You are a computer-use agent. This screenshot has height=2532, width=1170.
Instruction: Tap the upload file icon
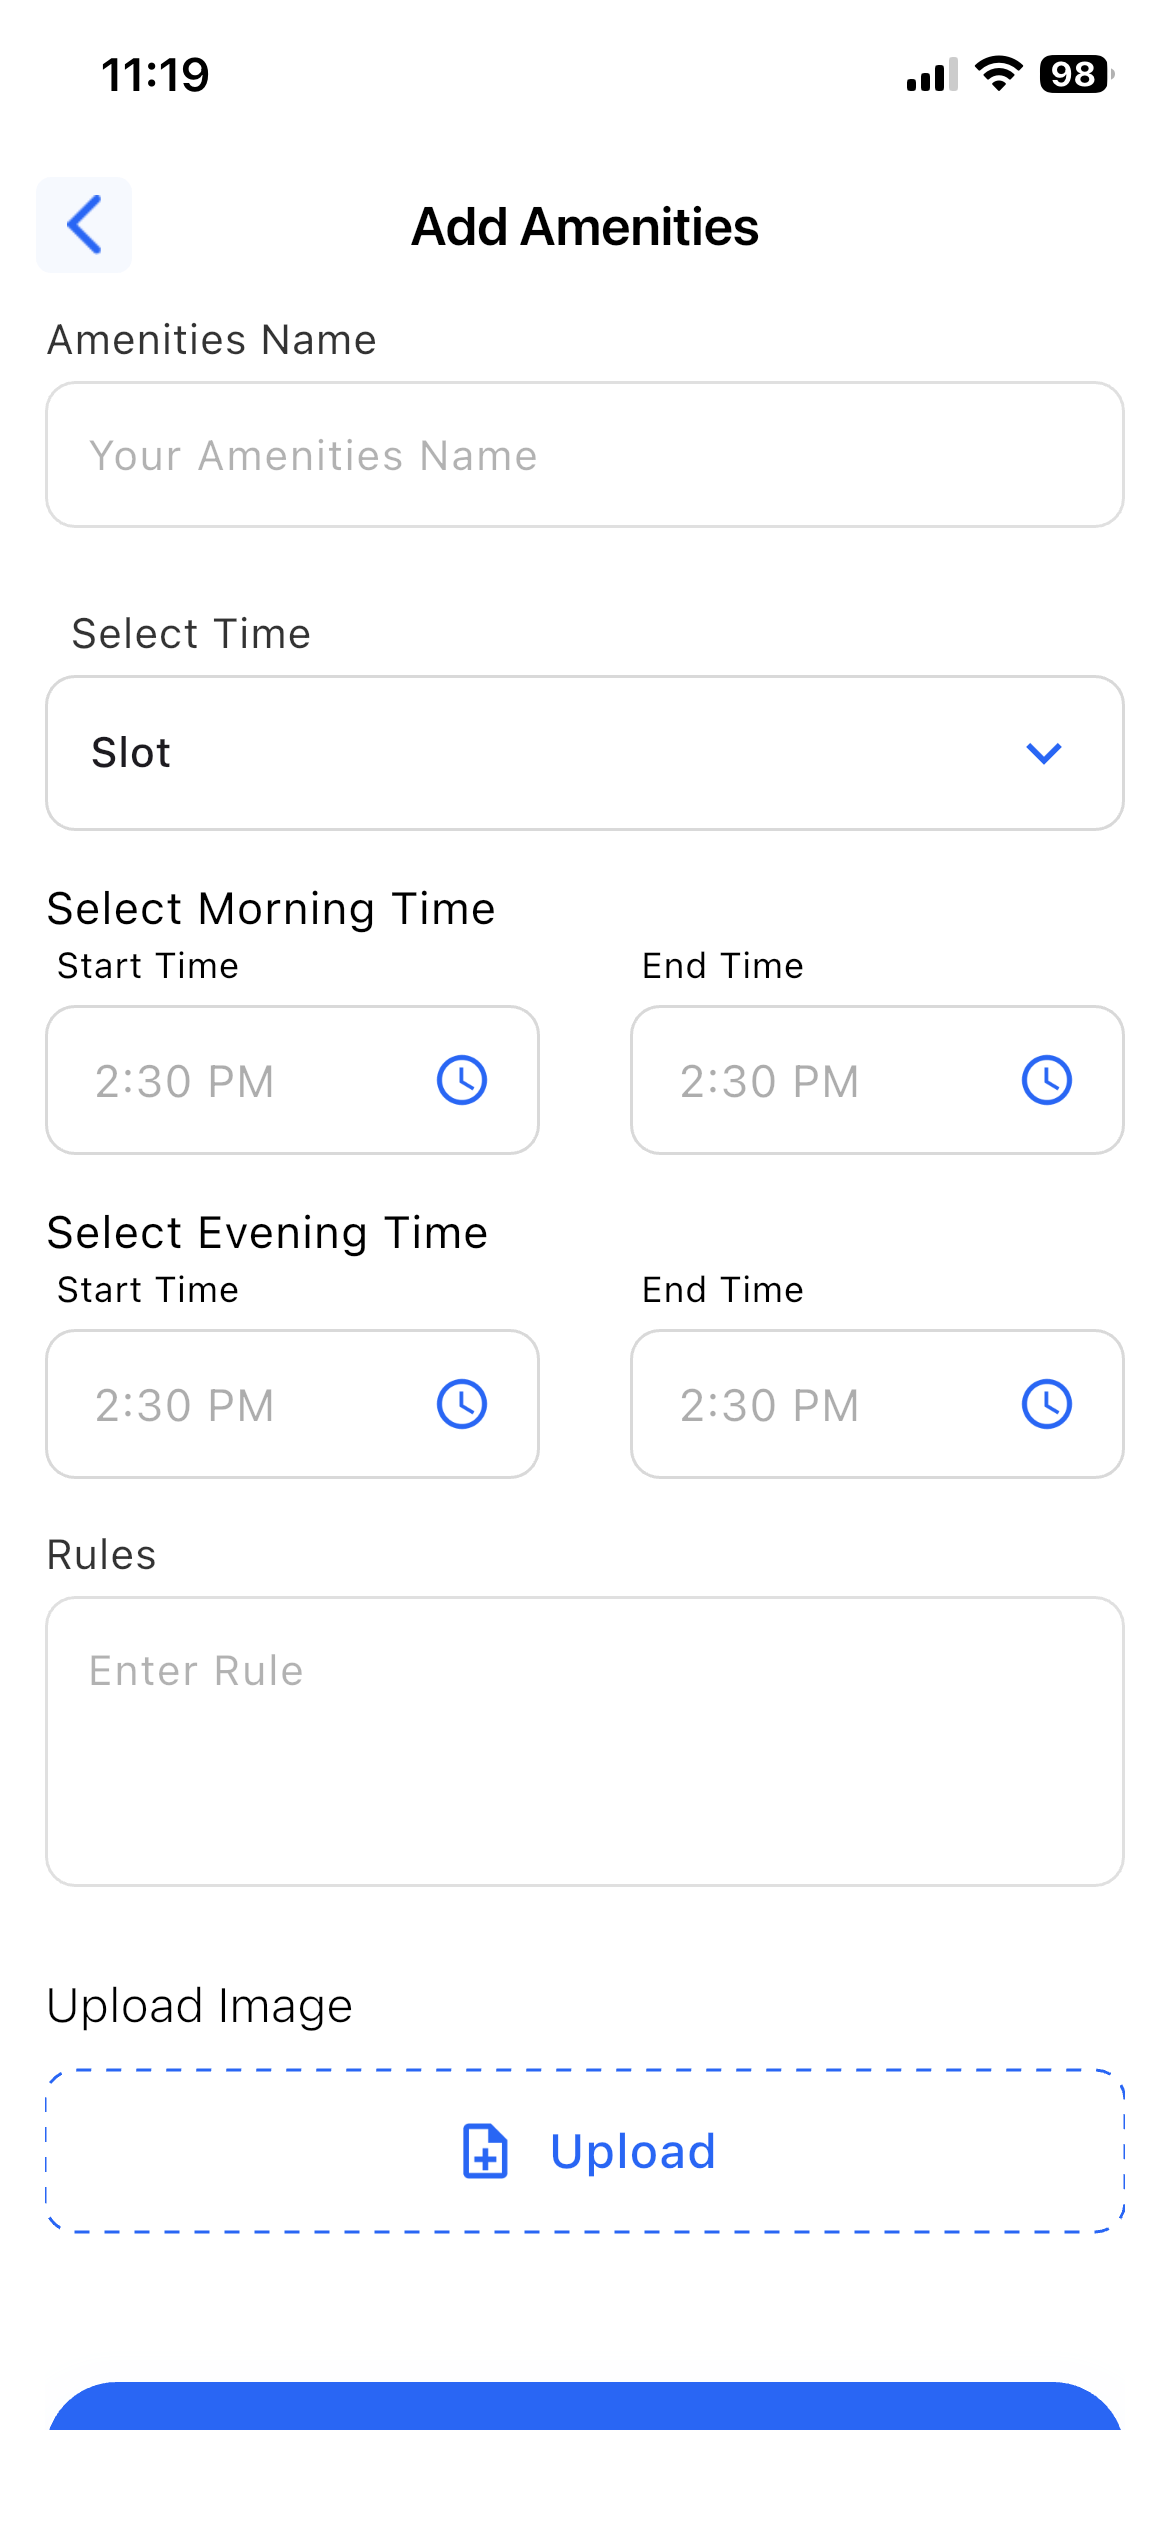(x=485, y=2151)
